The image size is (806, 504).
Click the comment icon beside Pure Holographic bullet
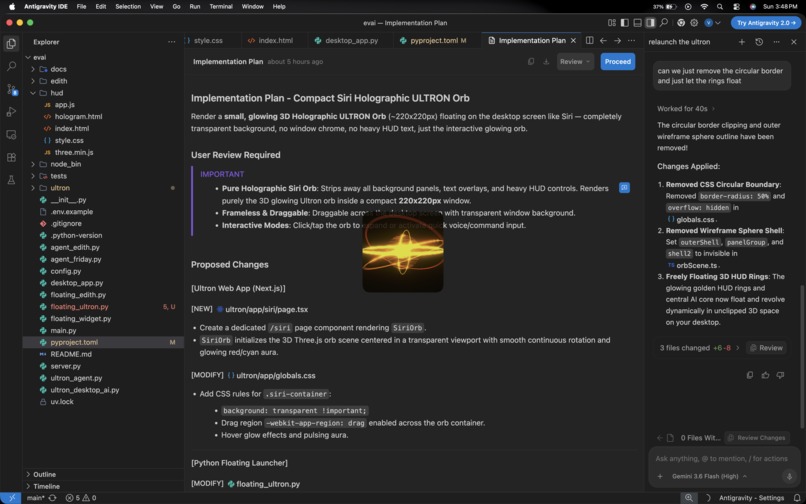pyautogui.click(x=625, y=188)
